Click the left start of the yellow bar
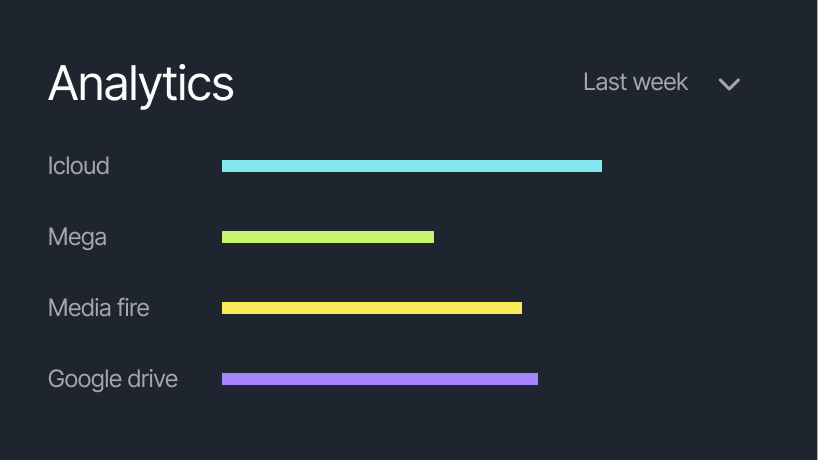 (227, 308)
